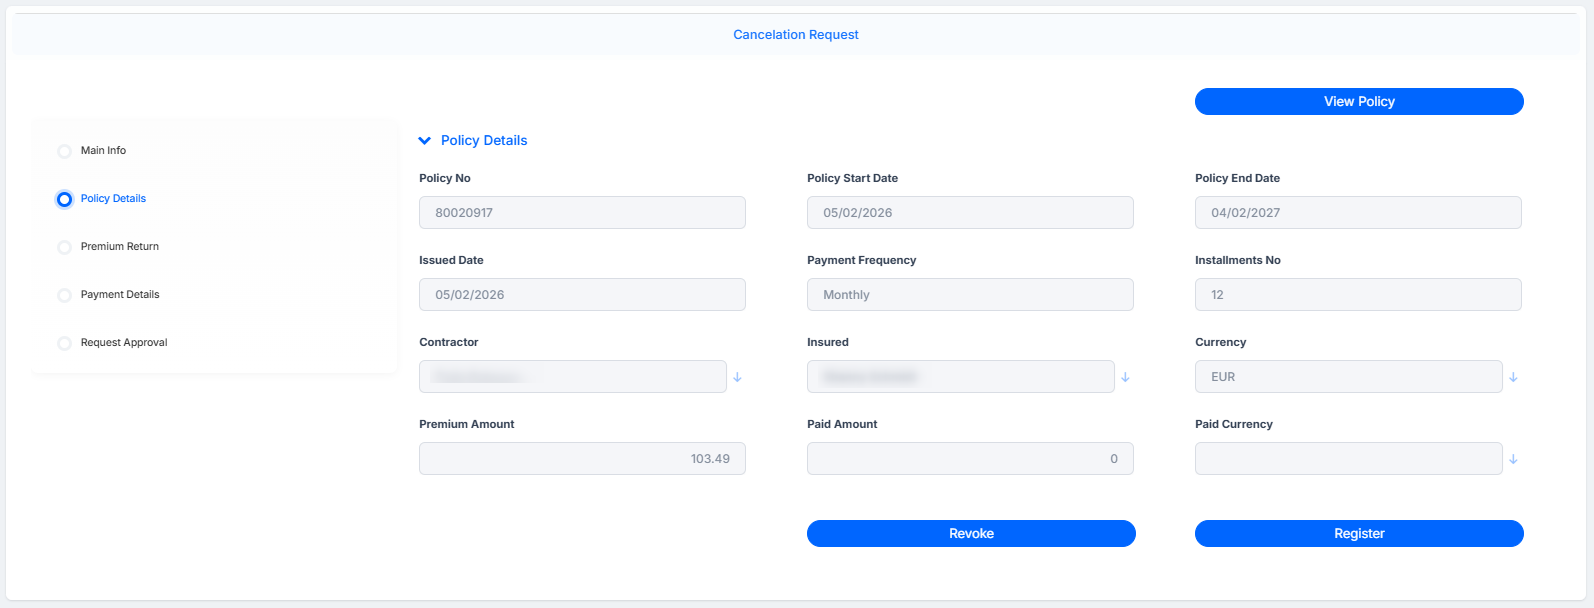The height and width of the screenshot is (608, 1594).
Task: Open the Currency EUR dropdown
Action: point(1348,377)
